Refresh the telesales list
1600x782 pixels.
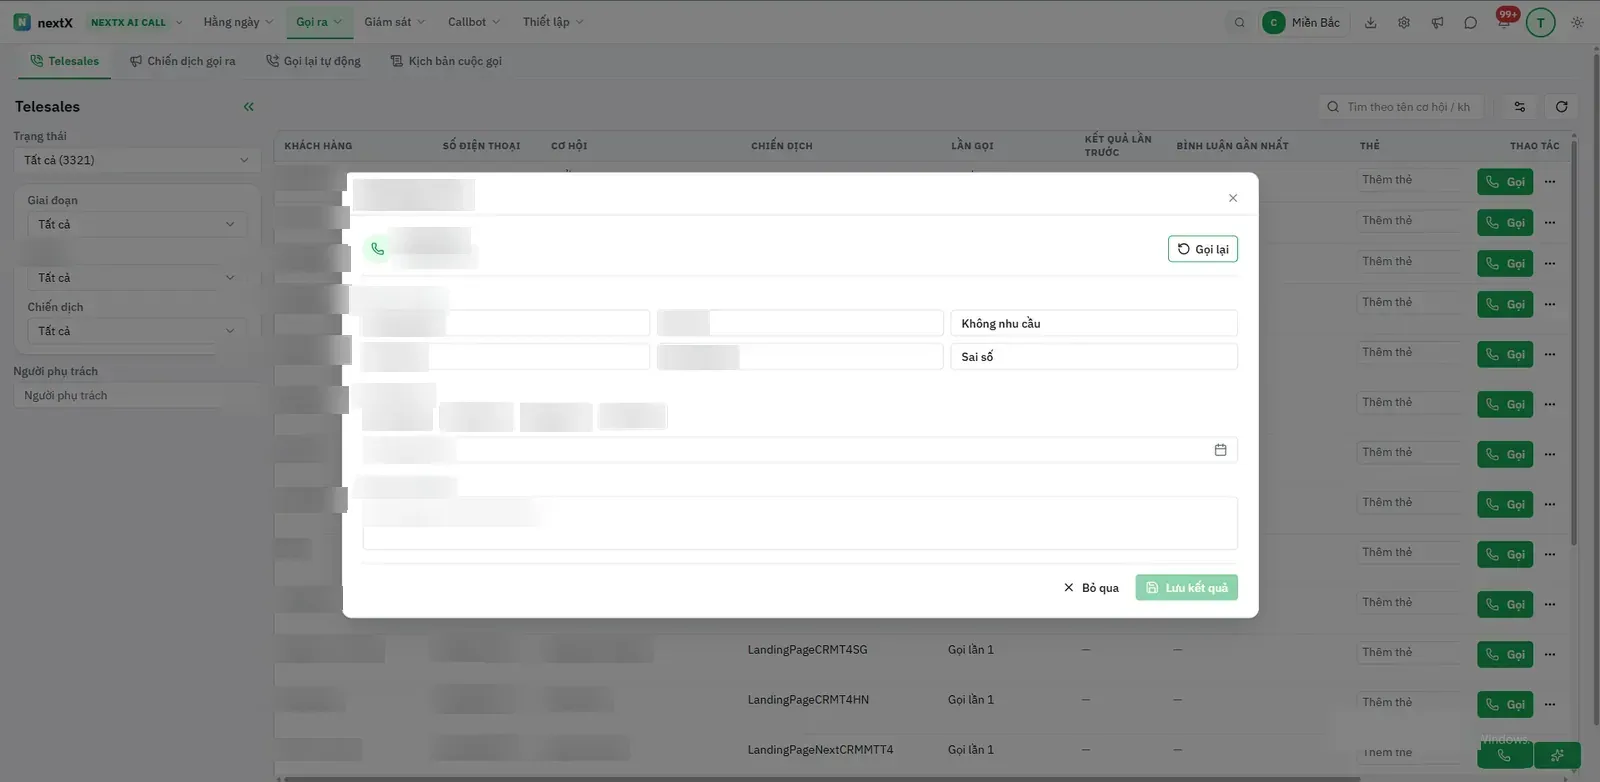coord(1562,107)
